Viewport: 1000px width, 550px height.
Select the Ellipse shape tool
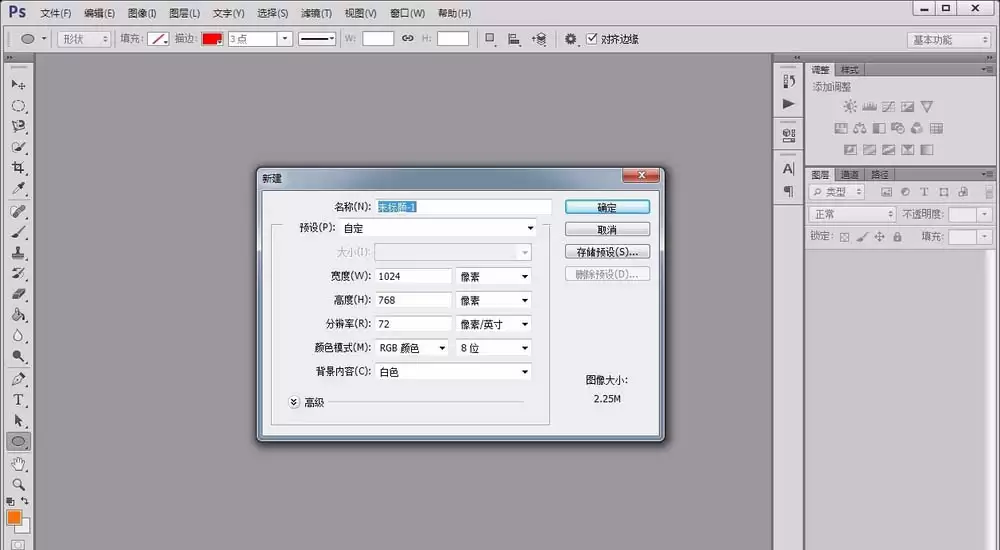(x=18, y=442)
